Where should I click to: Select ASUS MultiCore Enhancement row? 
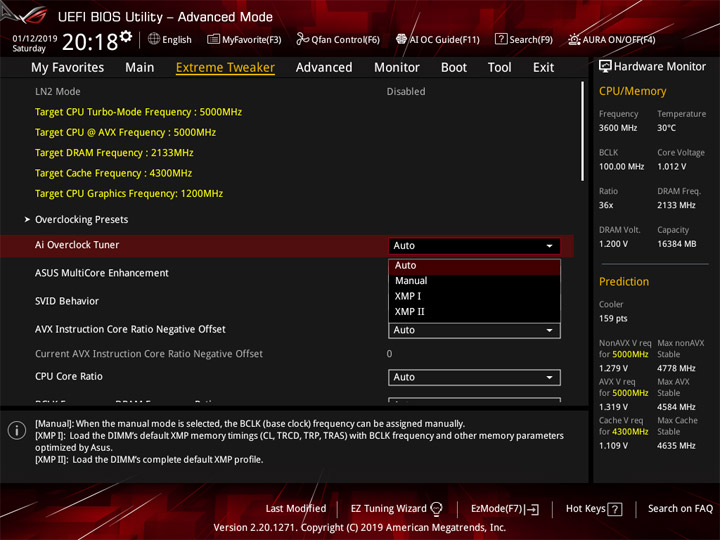pyautogui.click(x=287, y=273)
